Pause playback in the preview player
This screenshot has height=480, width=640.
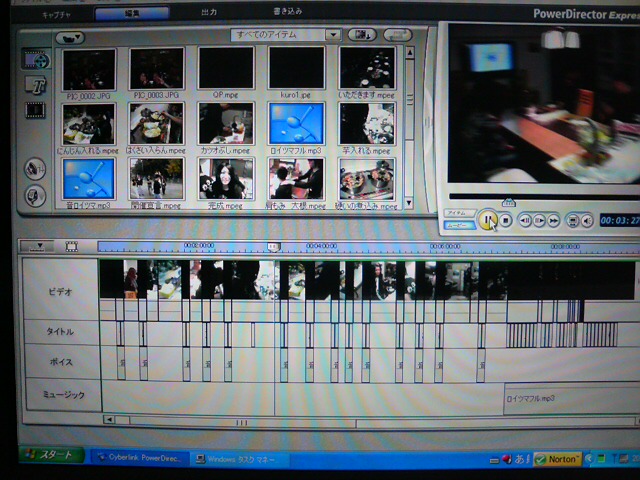[487, 220]
